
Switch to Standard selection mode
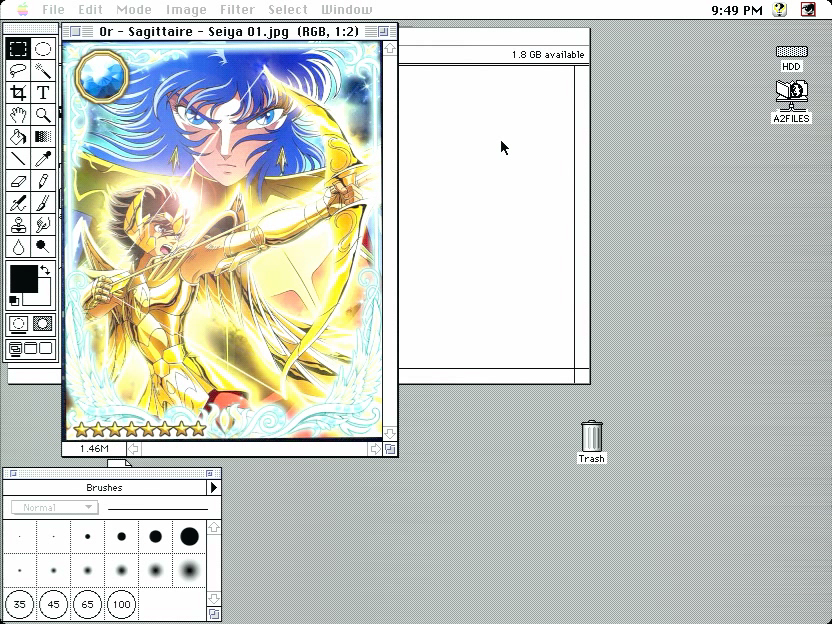pyautogui.click(x=18, y=324)
